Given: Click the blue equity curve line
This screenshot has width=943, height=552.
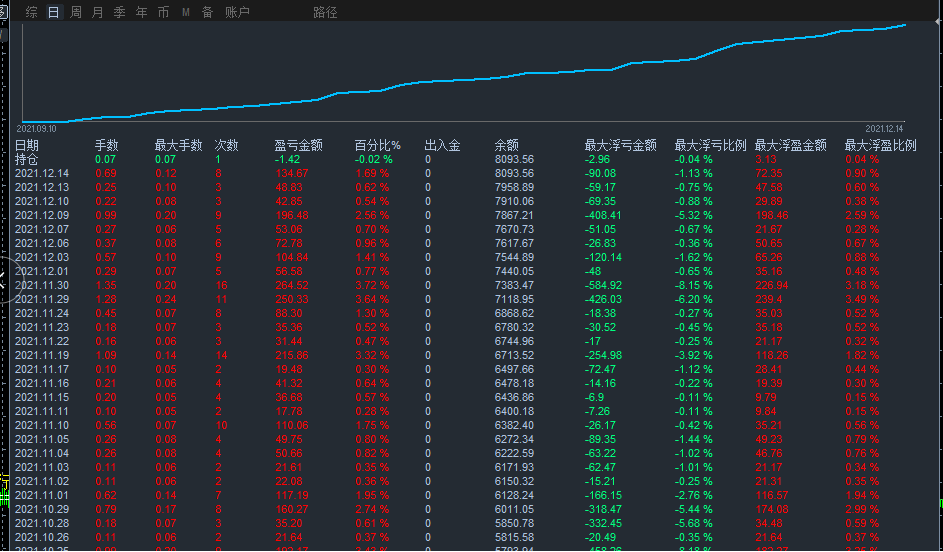Looking at the screenshot, I should click(x=463, y=80).
